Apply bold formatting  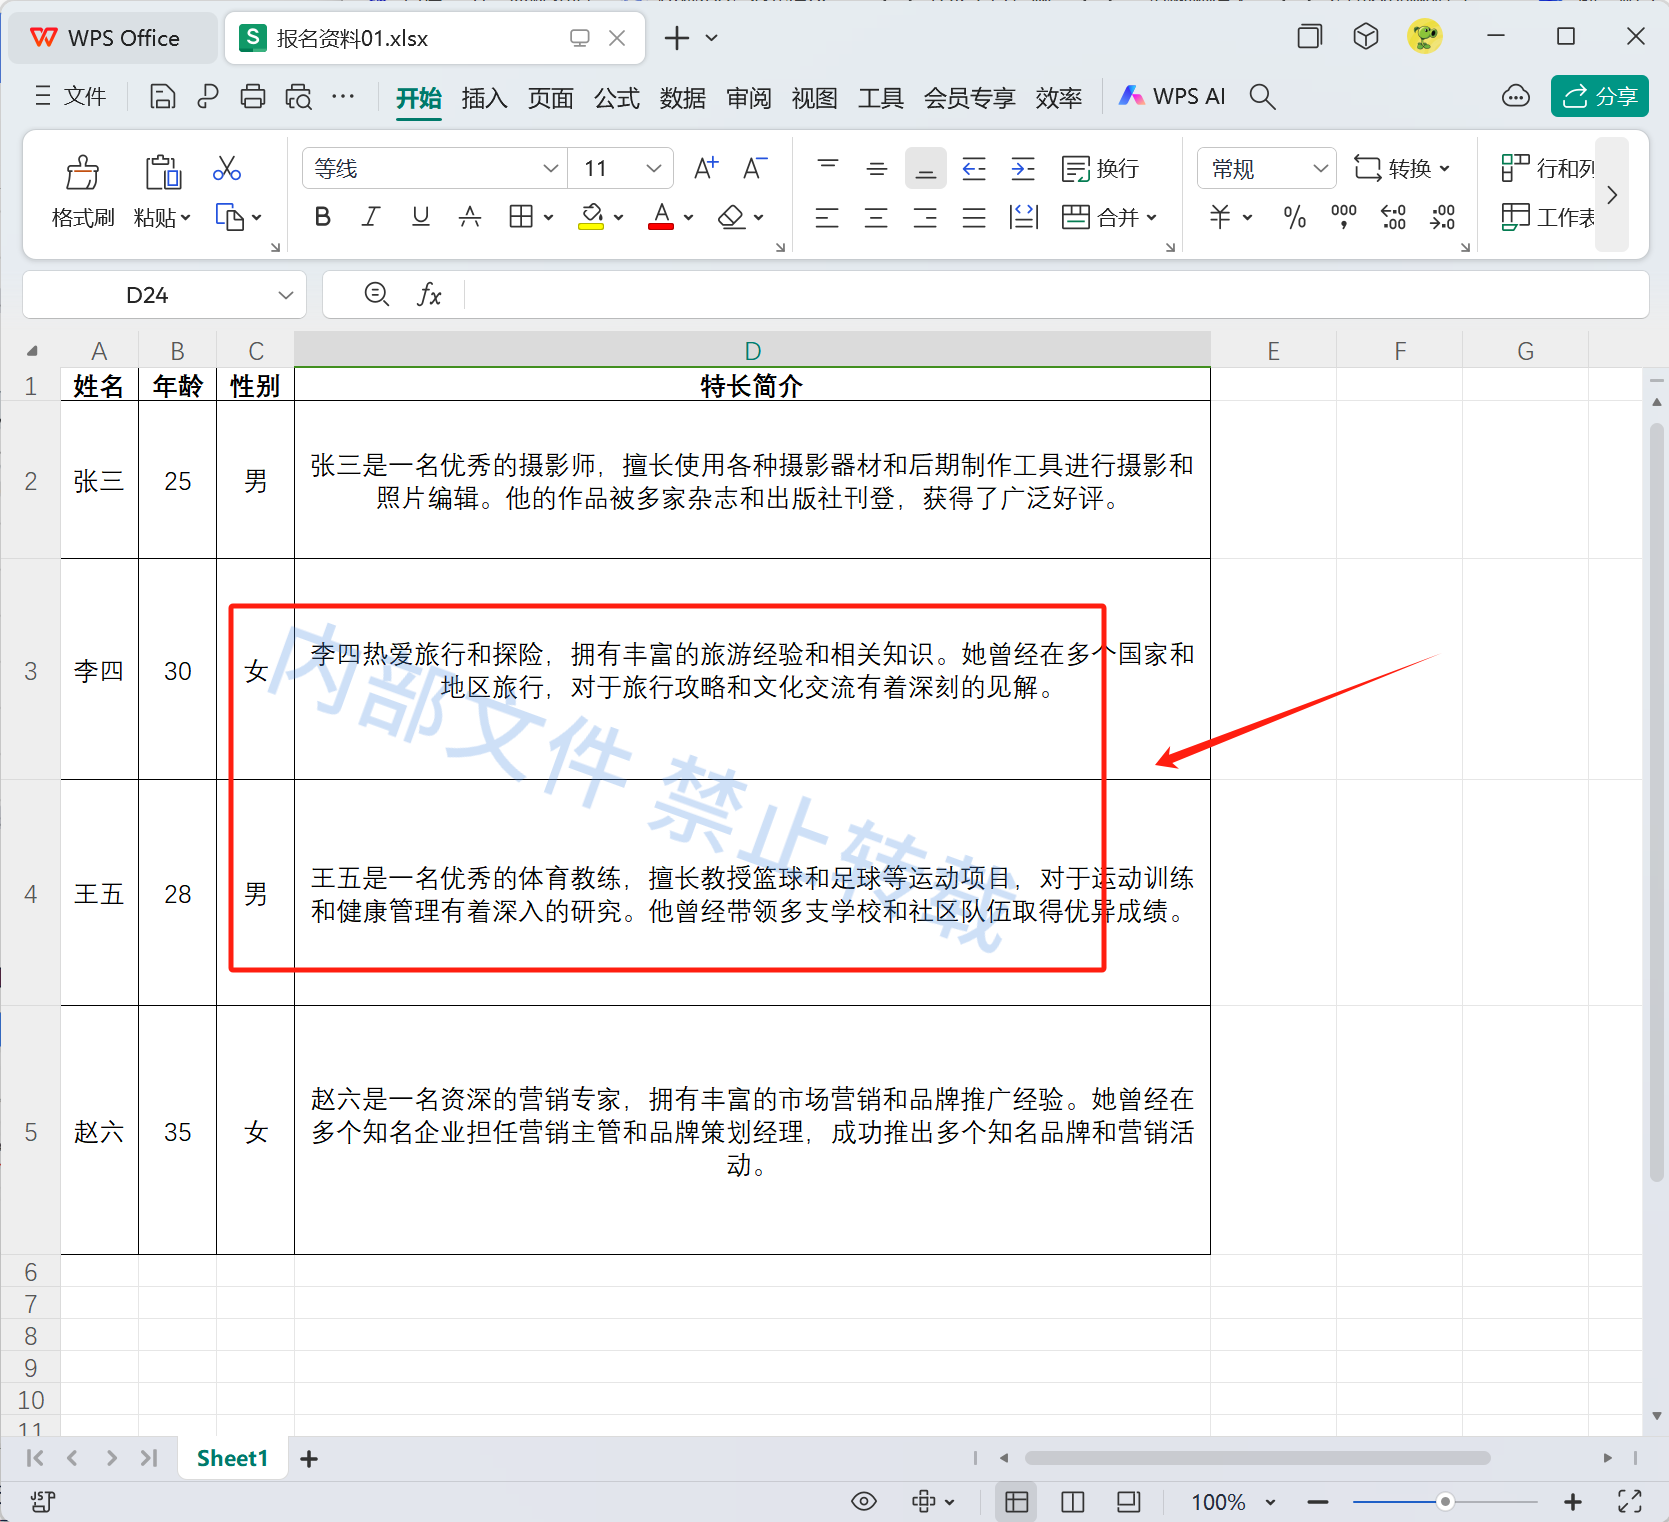coord(321,216)
